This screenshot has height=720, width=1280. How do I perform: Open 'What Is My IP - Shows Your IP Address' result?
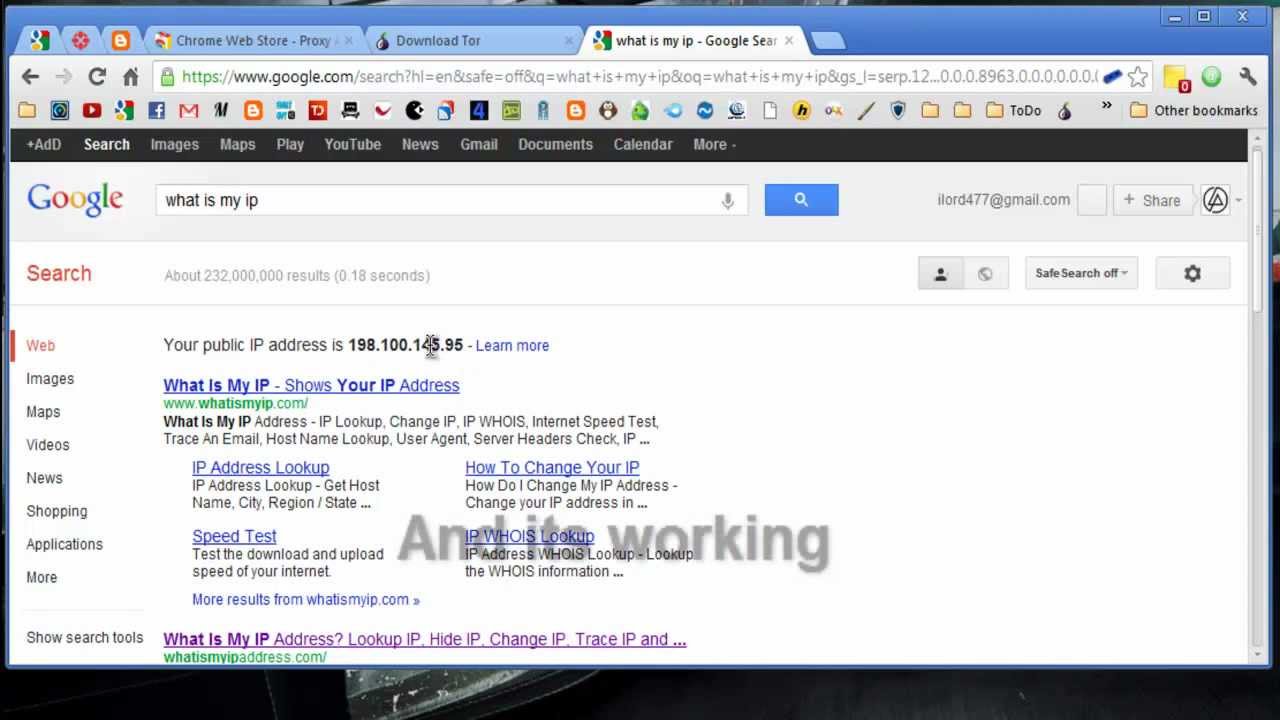tap(311, 385)
